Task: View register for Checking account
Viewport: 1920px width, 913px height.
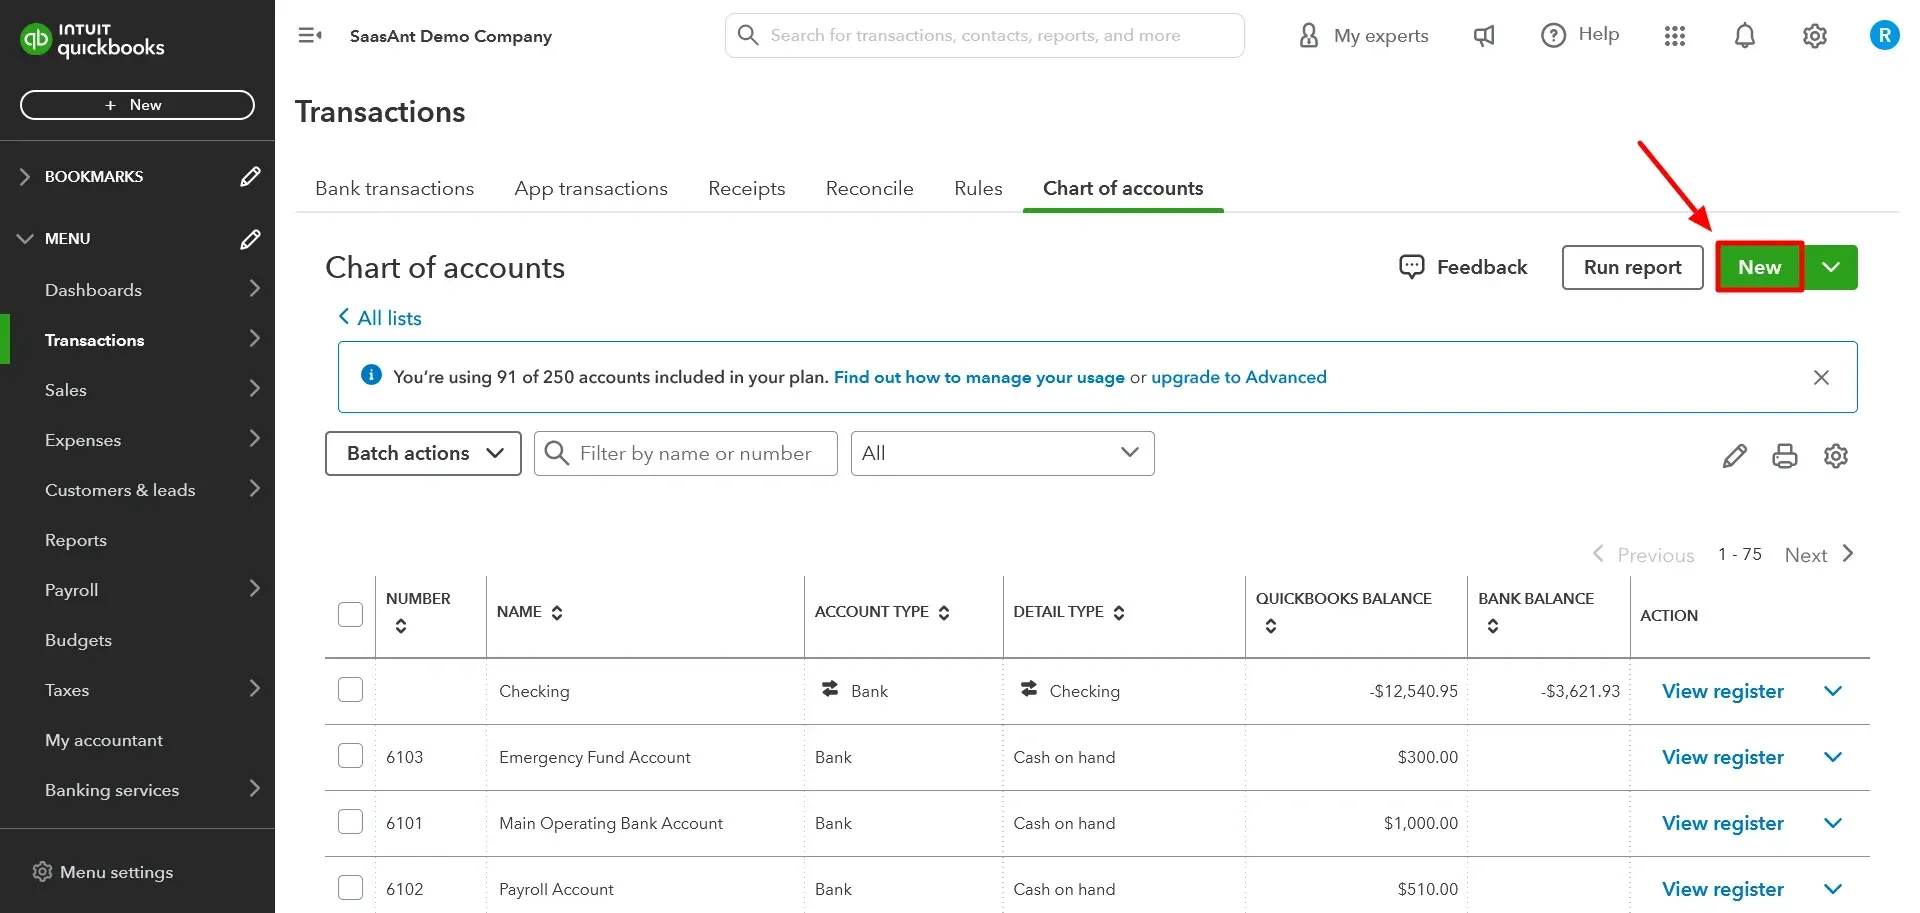Action: click(1722, 691)
